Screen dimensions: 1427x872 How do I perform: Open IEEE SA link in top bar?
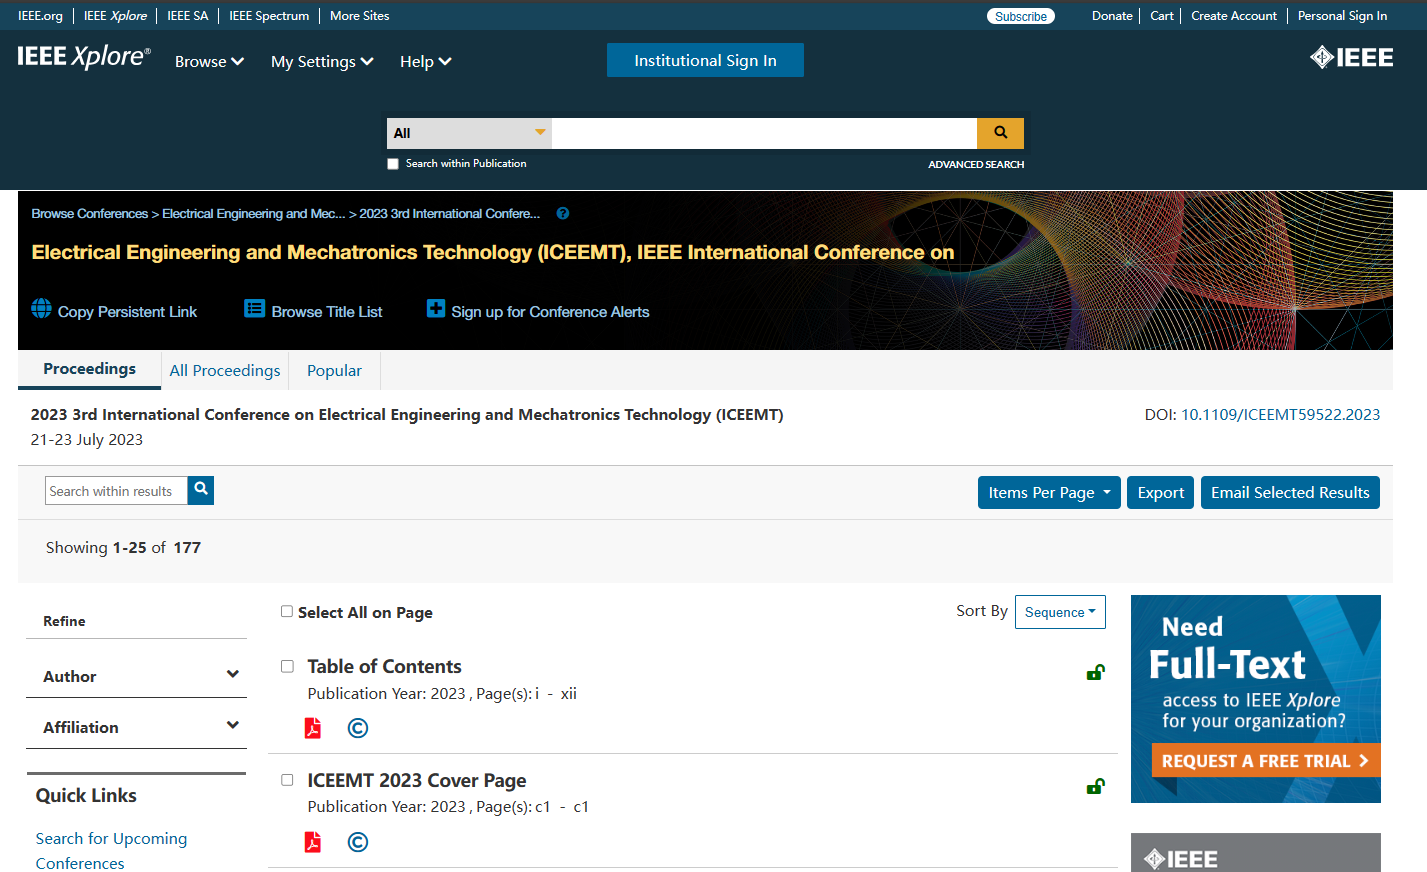point(188,16)
